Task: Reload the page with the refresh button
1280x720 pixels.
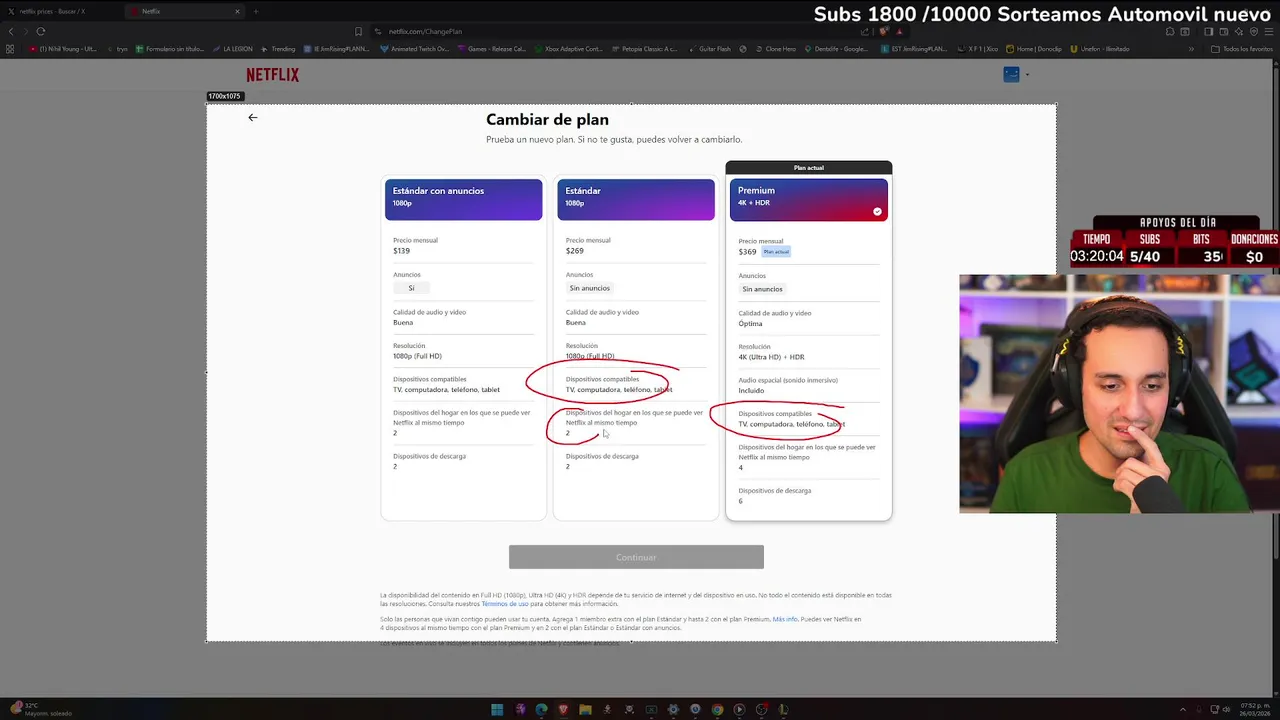Action: pyautogui.click(x=40, y=31)
